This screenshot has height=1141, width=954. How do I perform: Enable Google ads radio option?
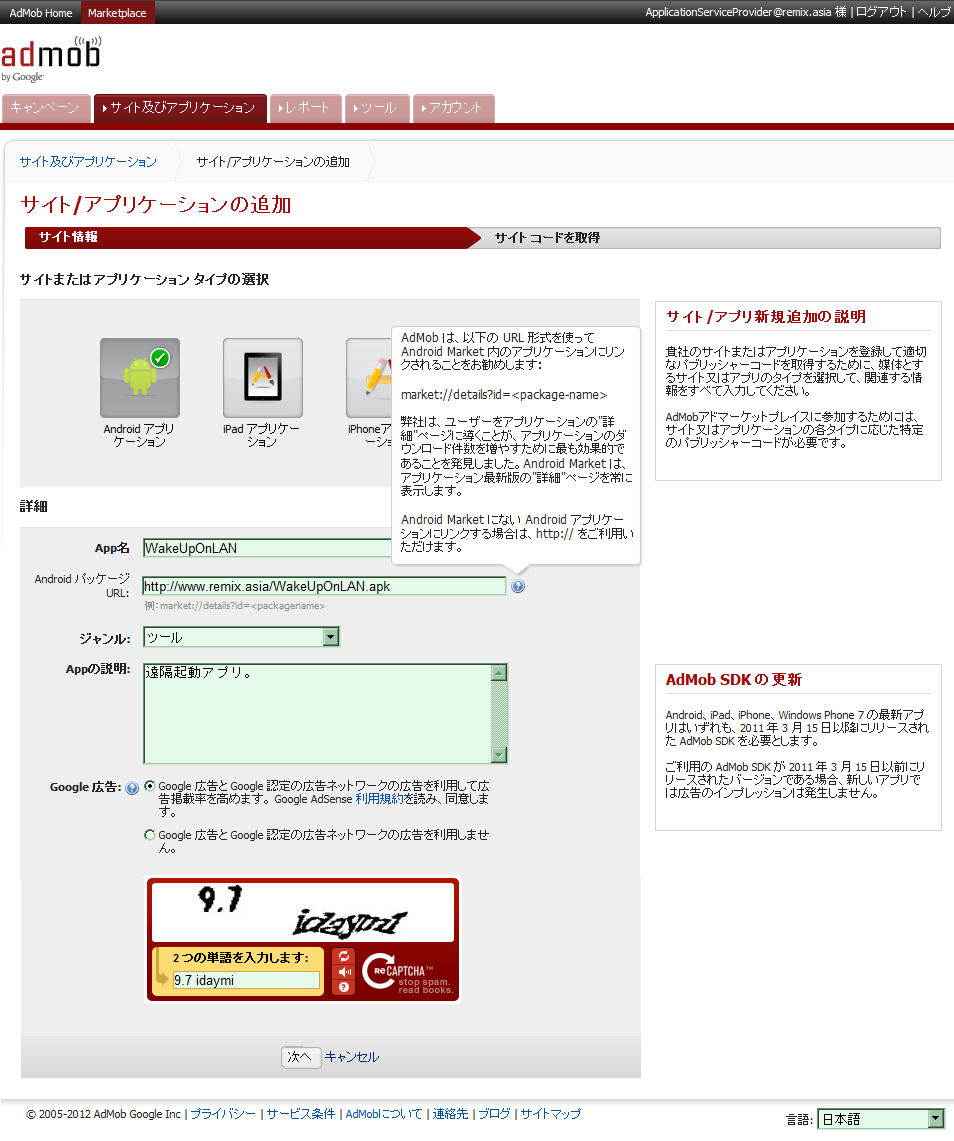pos(149,786)
